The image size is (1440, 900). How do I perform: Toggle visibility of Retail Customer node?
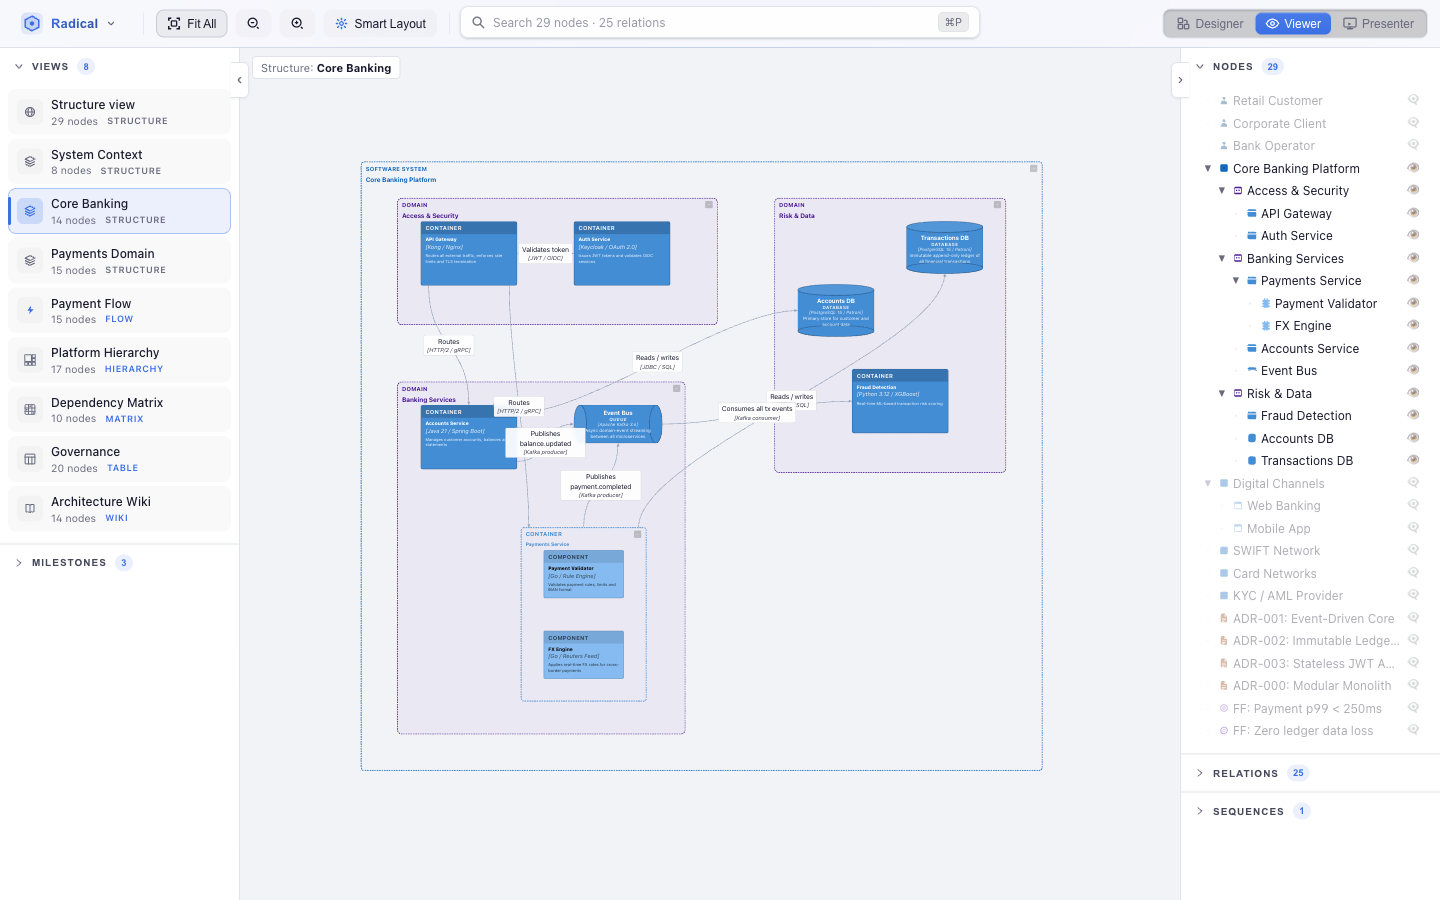1413,100
